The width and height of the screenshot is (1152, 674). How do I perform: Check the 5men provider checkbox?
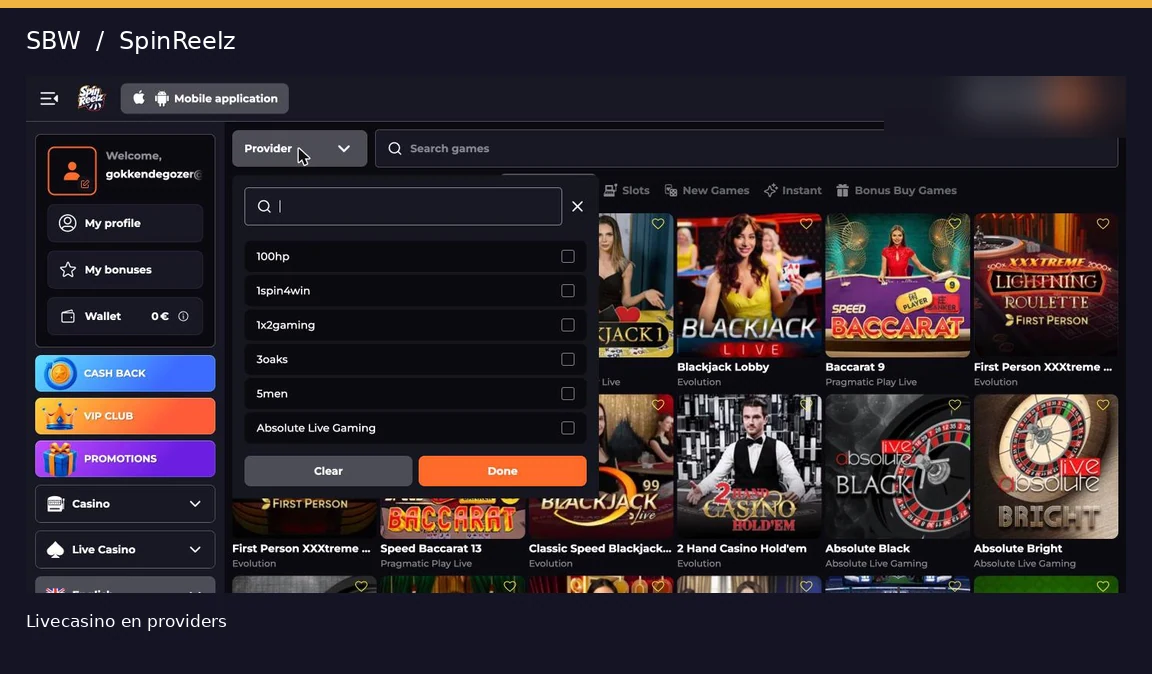click(568, 393)
